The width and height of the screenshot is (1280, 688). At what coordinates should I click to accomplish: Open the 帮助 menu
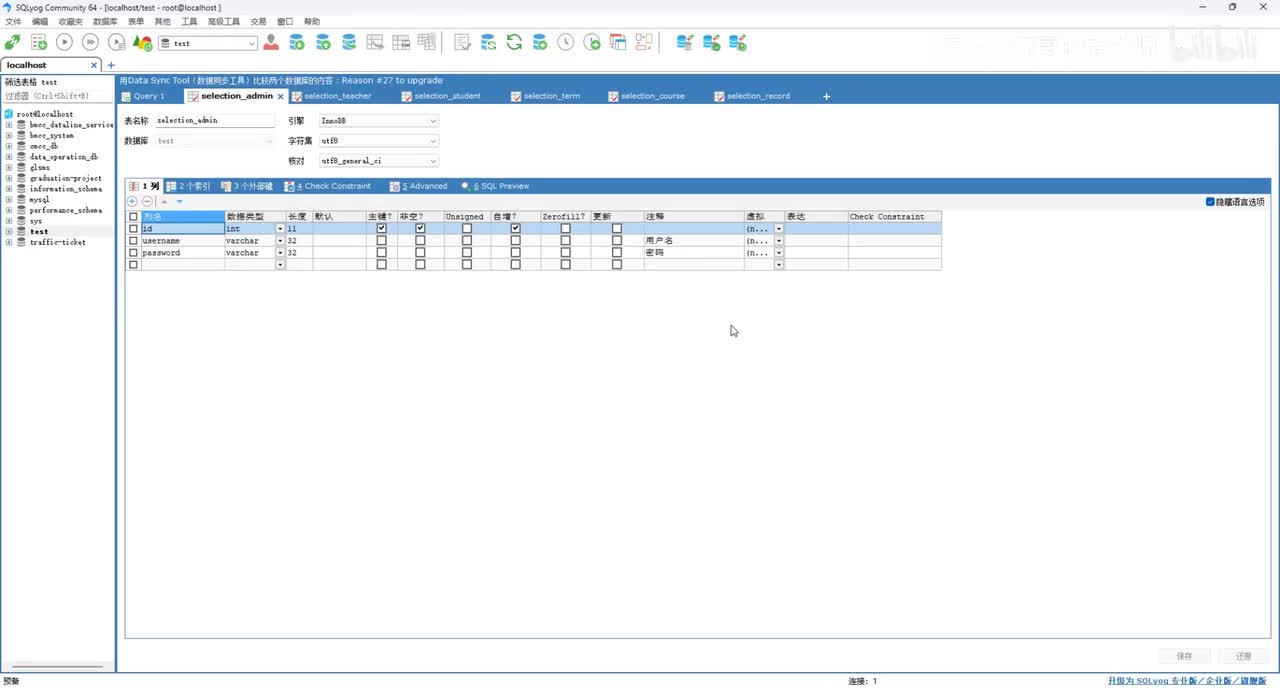tap(312, 21)
